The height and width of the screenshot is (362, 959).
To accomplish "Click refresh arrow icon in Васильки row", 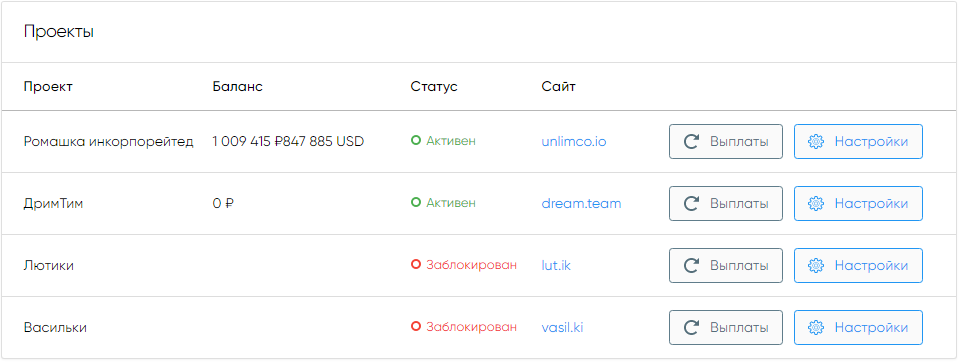I will tap(692, 328).
